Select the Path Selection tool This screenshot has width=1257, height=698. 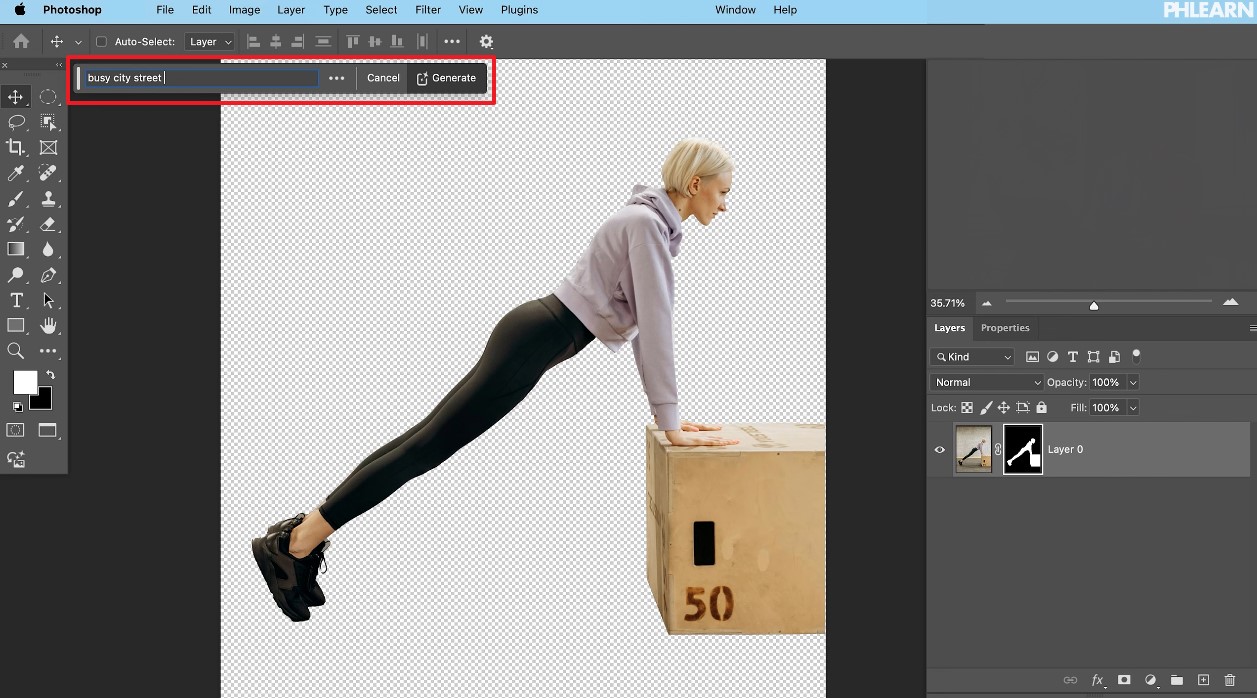[x=48, y=300]
